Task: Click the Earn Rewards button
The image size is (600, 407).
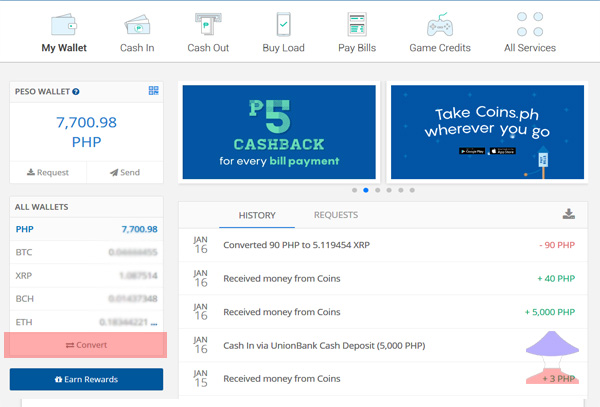Action: [x=86, y=379]
